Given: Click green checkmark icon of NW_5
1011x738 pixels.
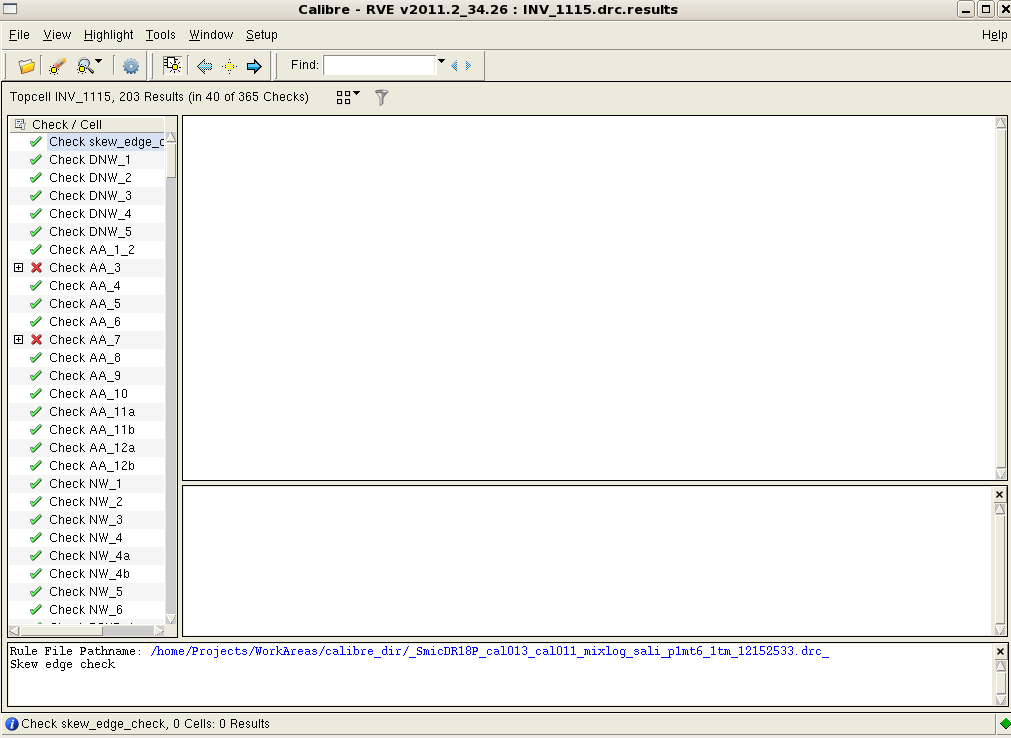Looking at the screenshot, I should pyautogui.click(x=36, y=592).
